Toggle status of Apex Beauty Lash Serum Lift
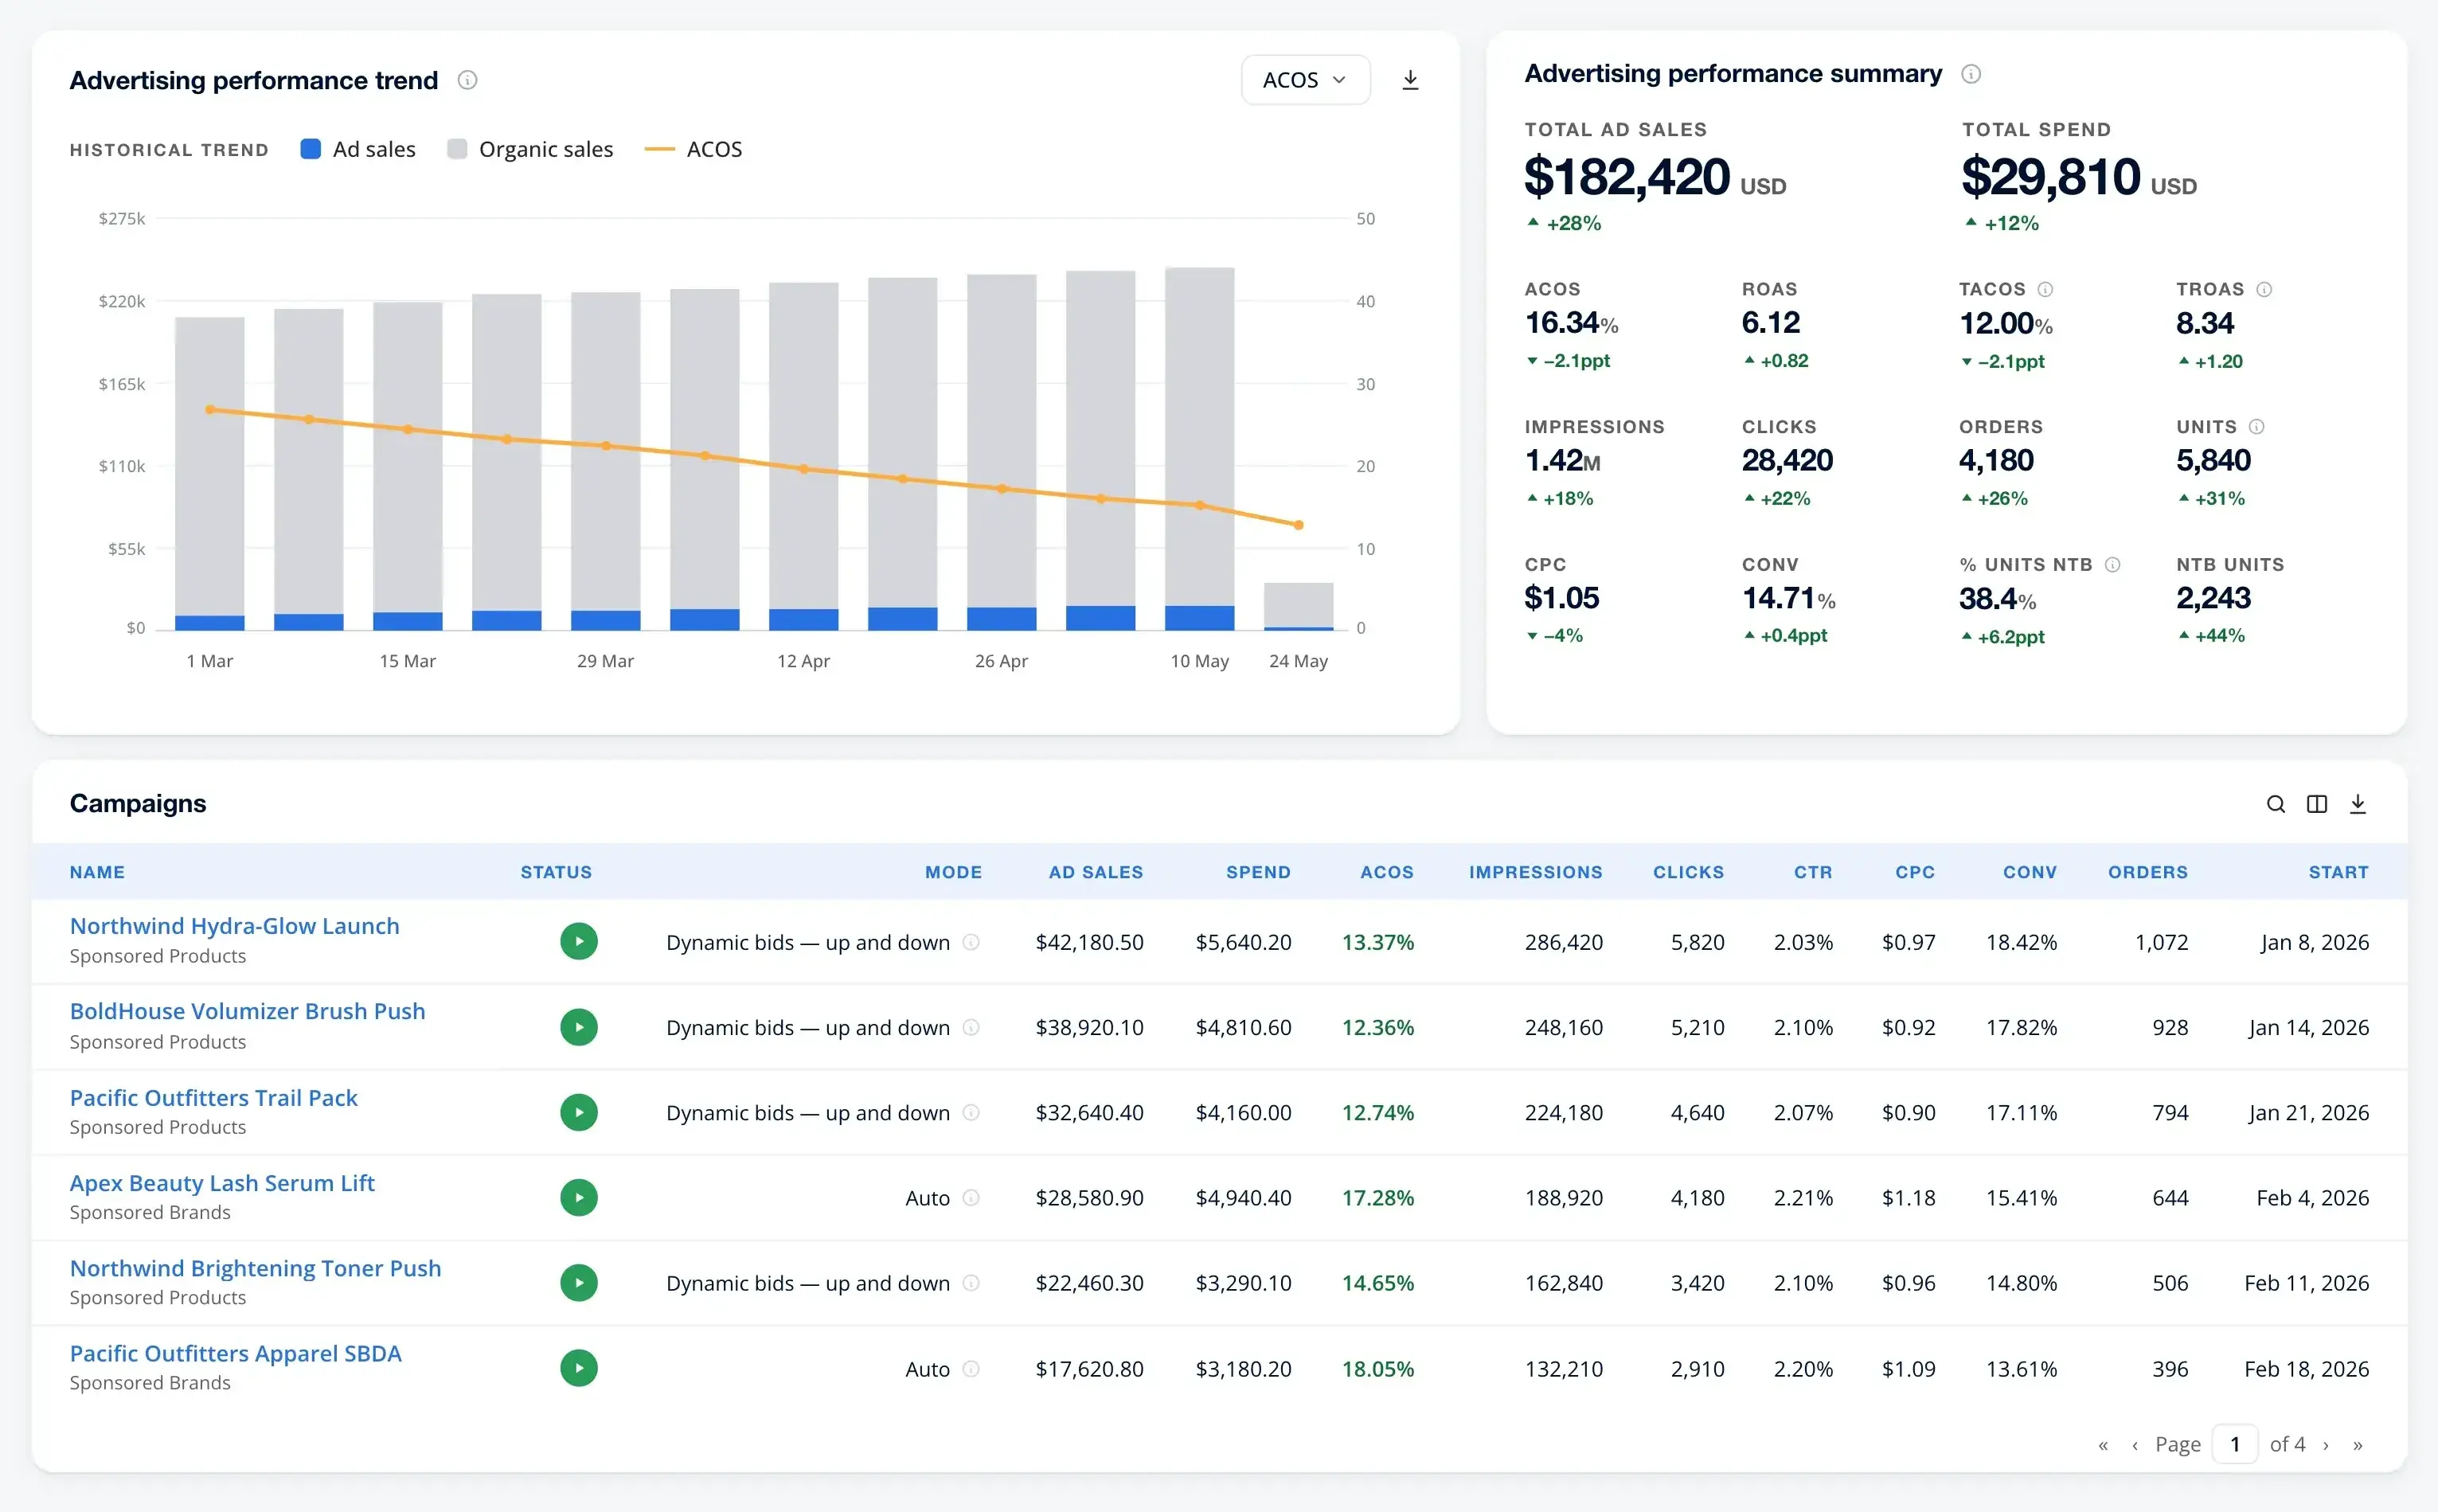 (578, 1198)
